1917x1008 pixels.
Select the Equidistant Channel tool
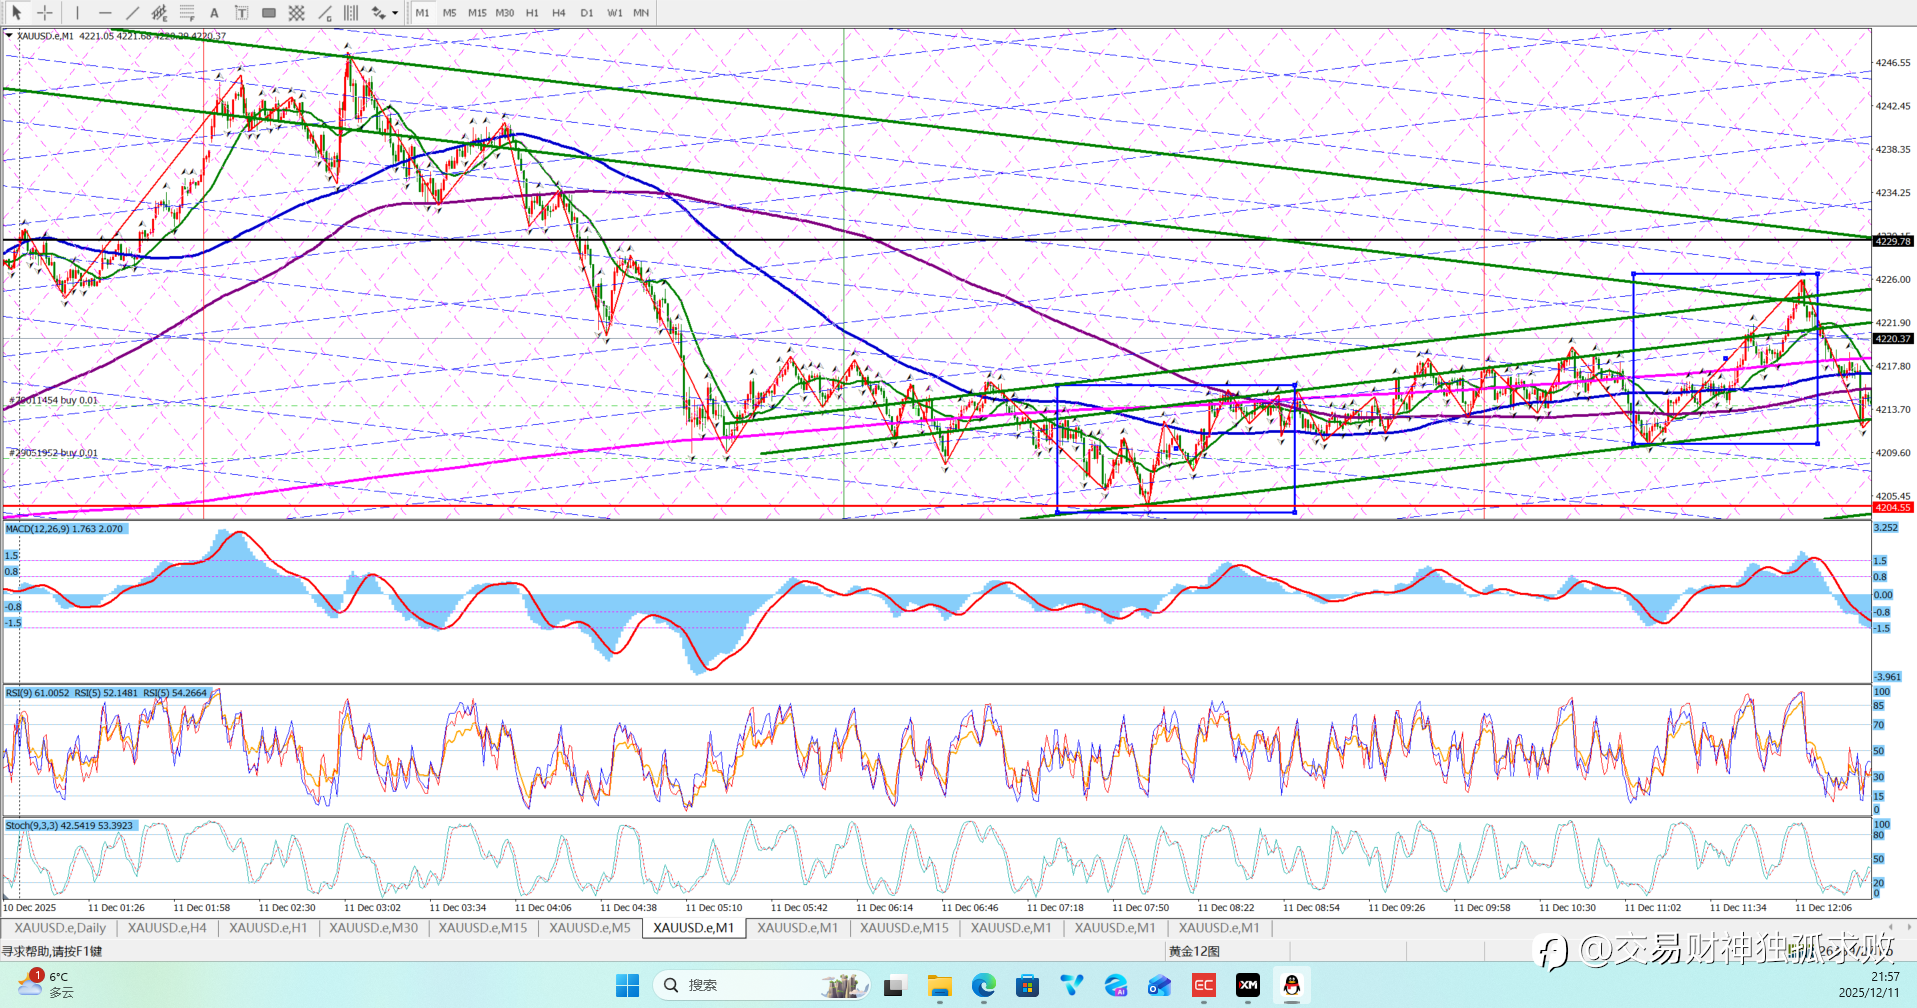(x=159, y=13)
